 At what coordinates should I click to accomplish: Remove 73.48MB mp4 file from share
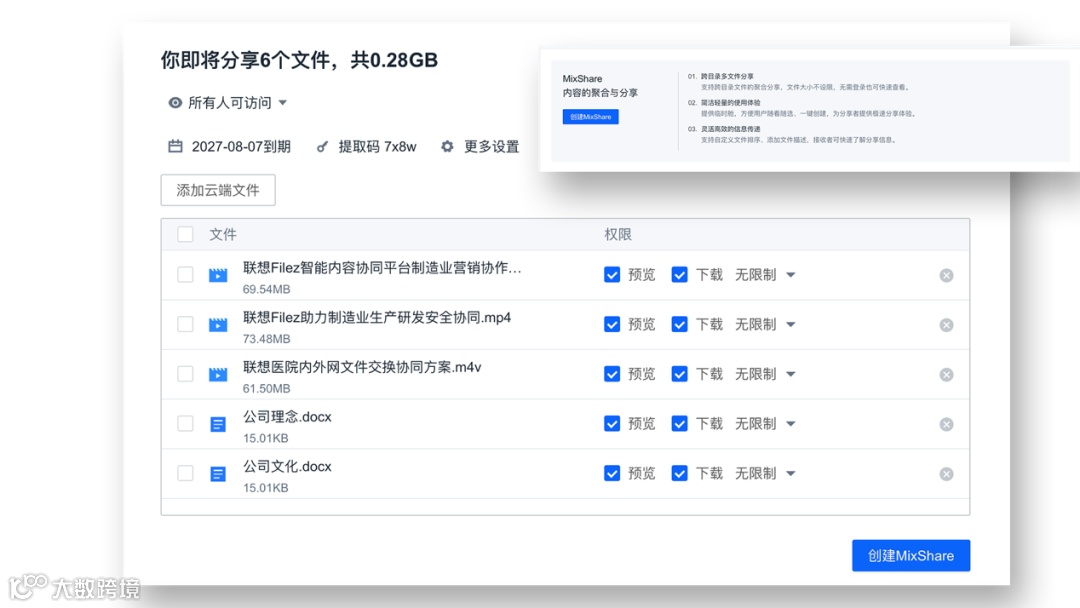pos(946,325)
